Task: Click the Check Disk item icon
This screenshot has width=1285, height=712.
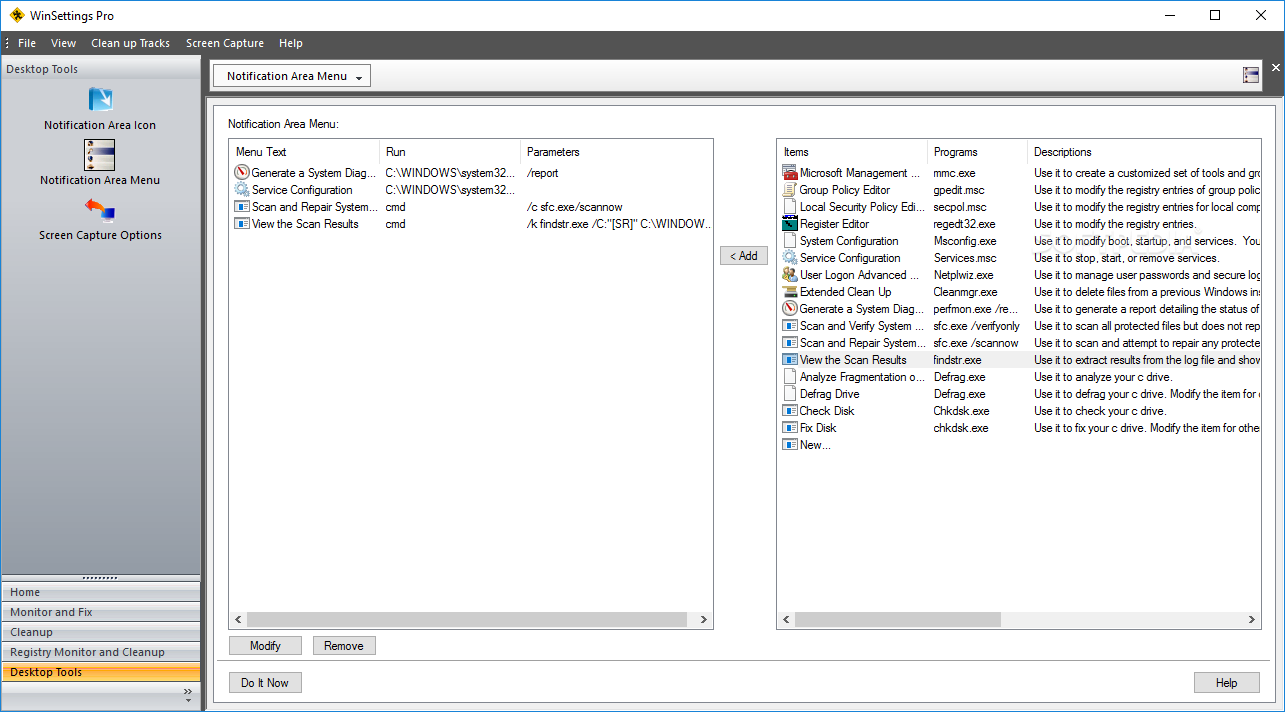Action: point(790,411)
